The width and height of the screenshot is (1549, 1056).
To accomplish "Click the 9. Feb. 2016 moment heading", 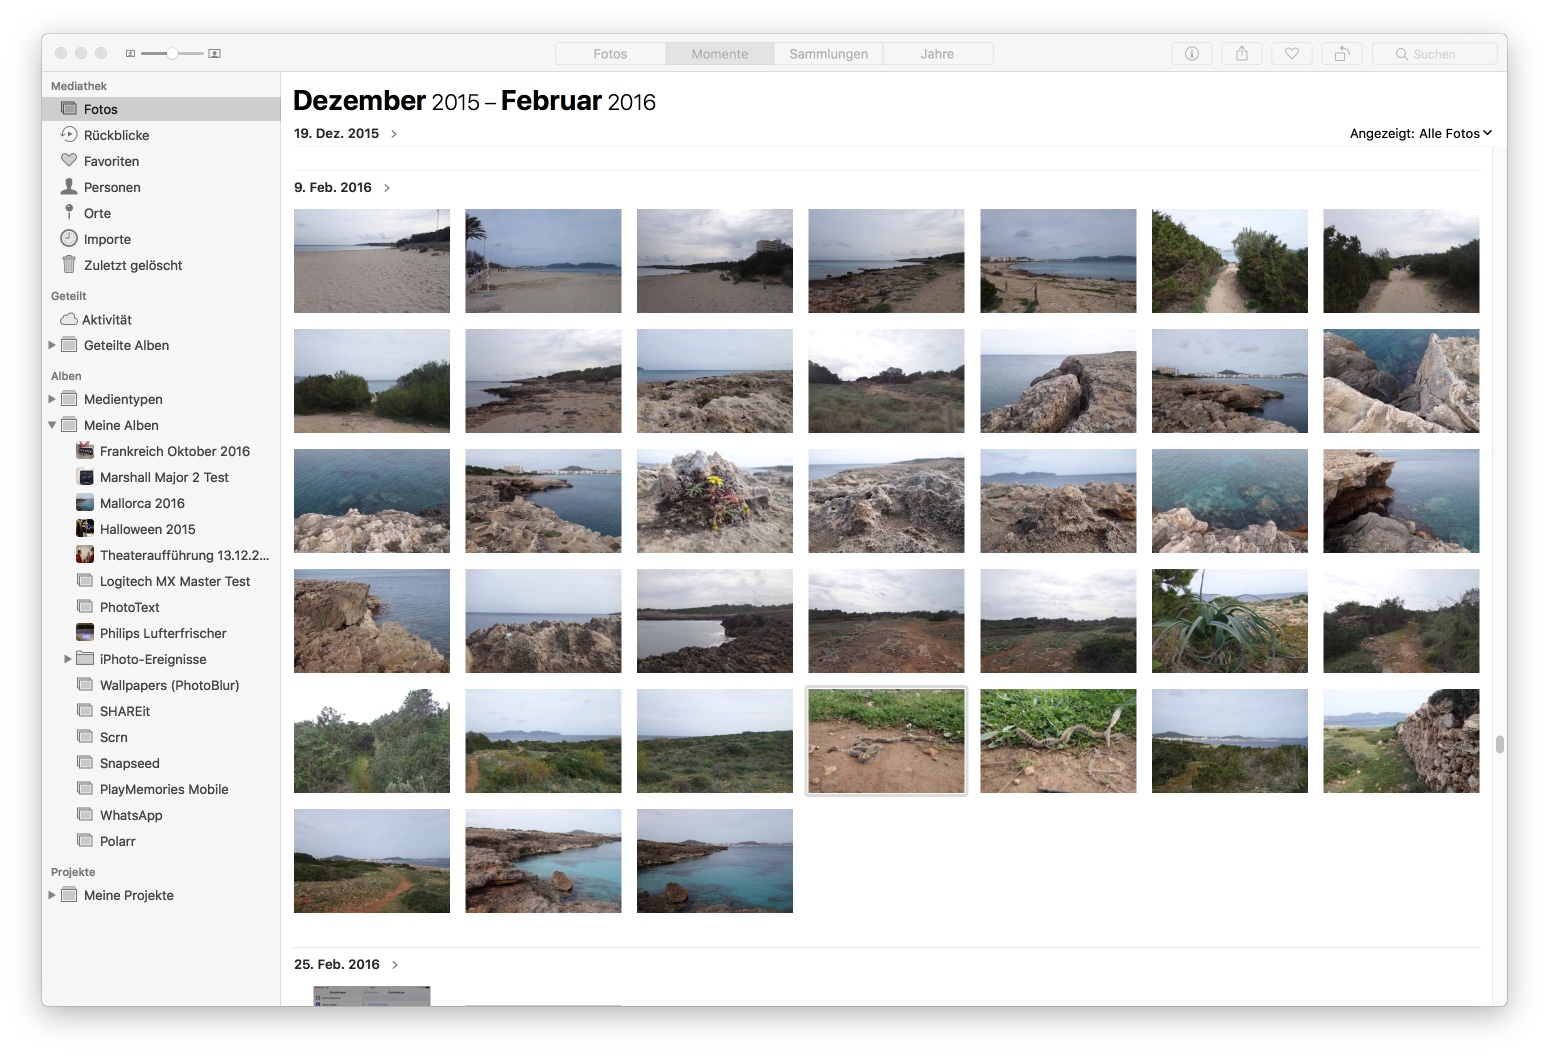I will pos(333,187).
